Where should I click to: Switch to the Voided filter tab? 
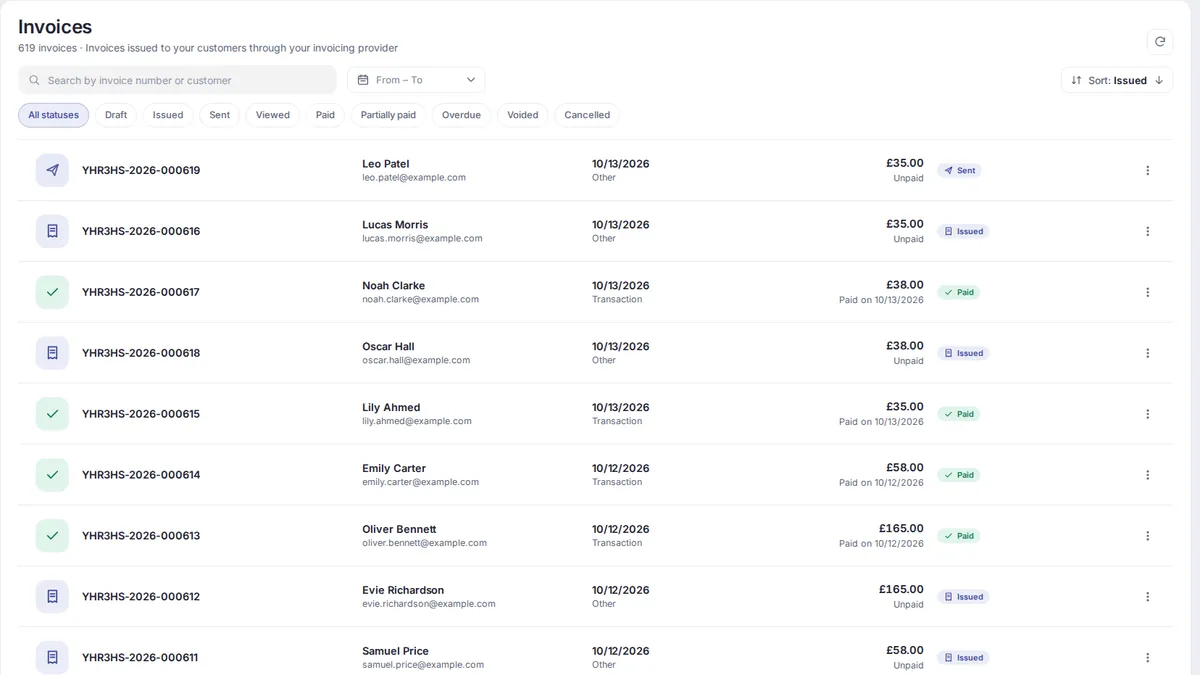522,115
